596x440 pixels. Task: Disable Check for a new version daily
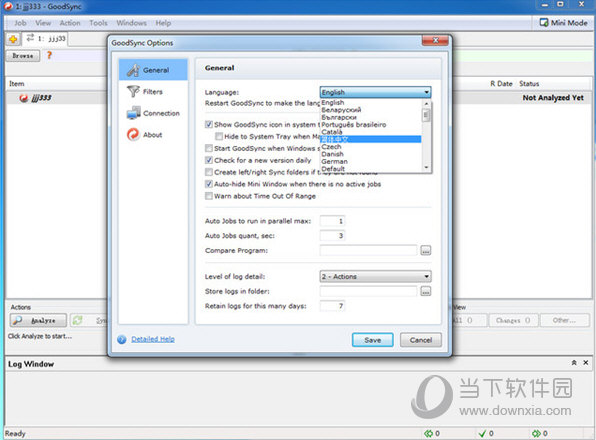pos(209,160)
